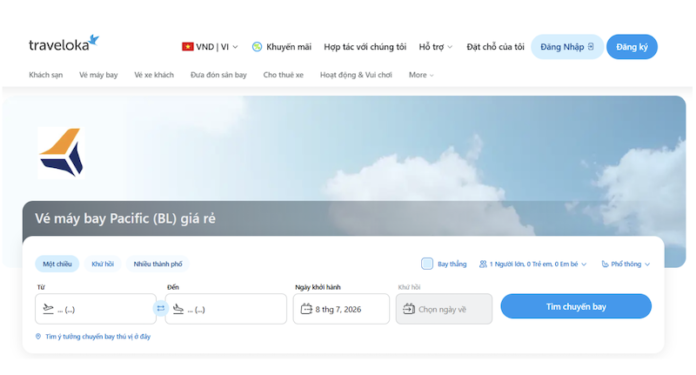The image size is (696, 375).
Task: Click the Tìm chuyến bay button
Action: 576,306
